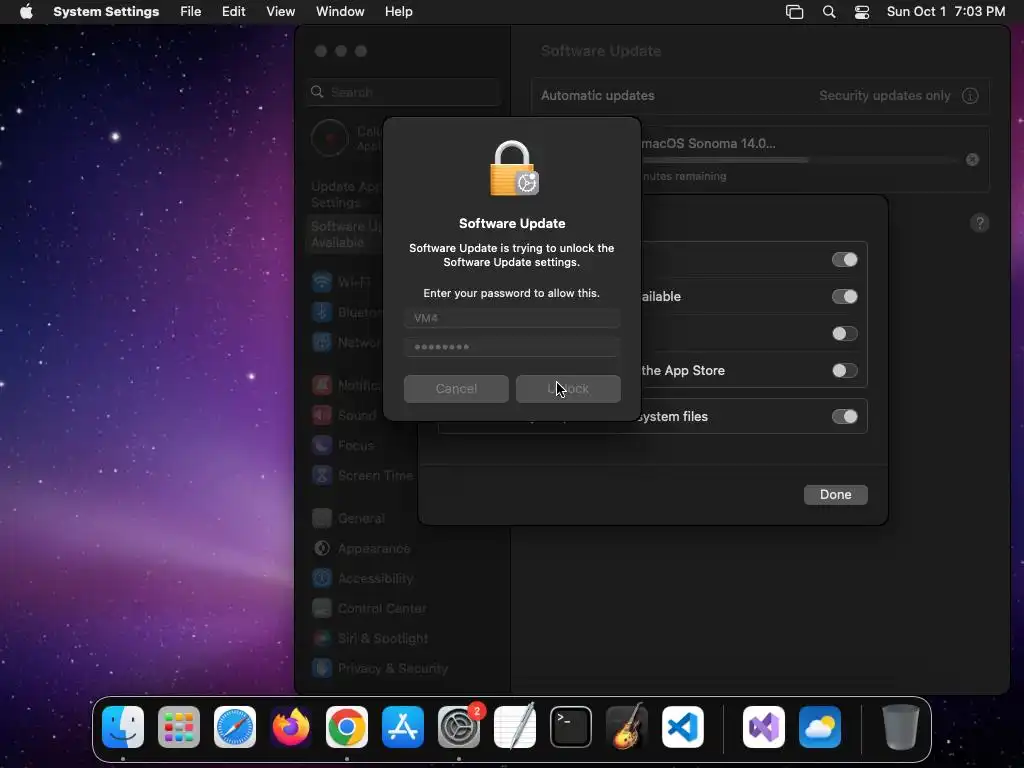The image size is (1024, 768).
Task: Toggle the 'the App Store' updates switch
Action: (844, 371)
